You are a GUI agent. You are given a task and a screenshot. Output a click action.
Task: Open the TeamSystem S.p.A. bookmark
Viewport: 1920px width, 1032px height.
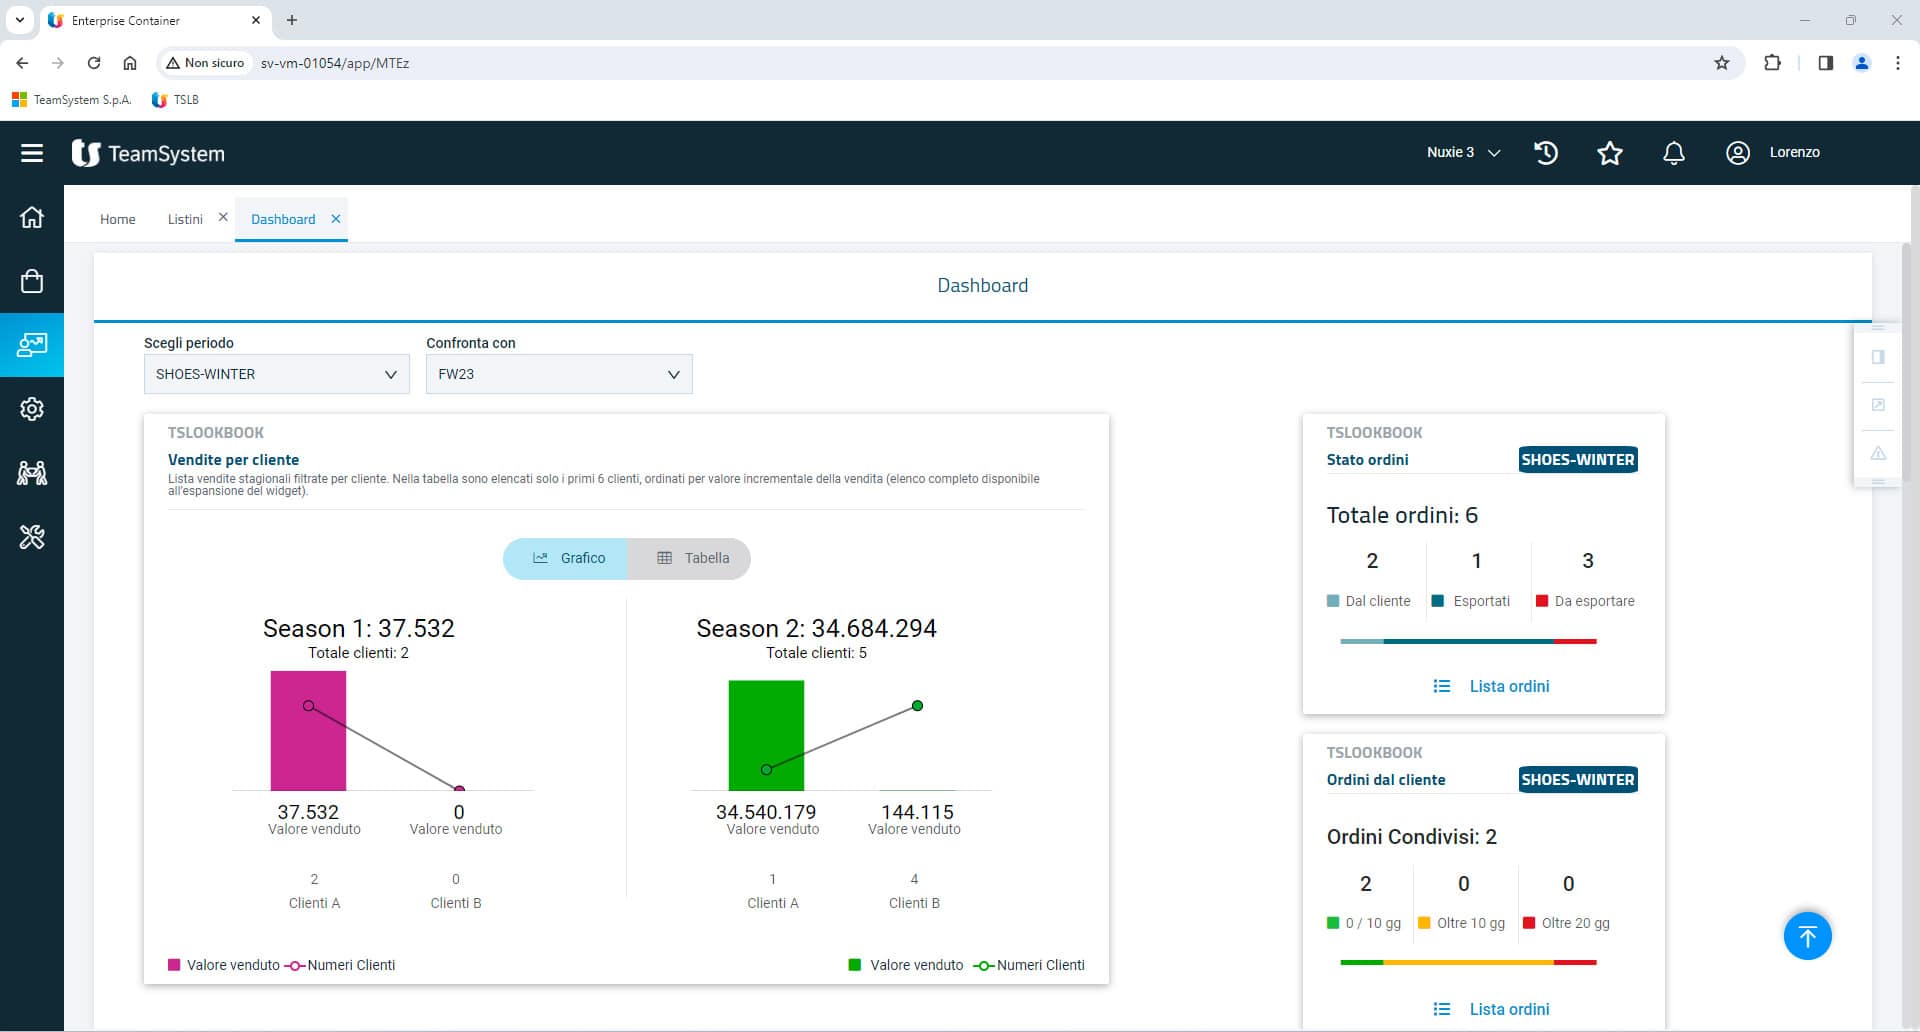[71, 100]
